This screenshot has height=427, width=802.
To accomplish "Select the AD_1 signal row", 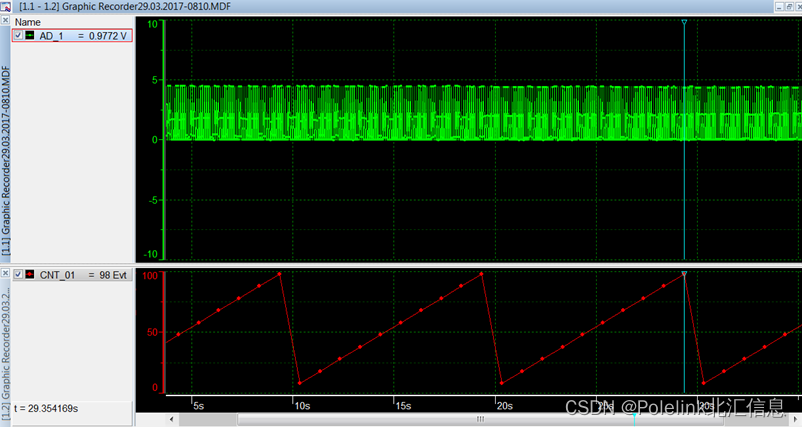I will (x=72, y=35).
